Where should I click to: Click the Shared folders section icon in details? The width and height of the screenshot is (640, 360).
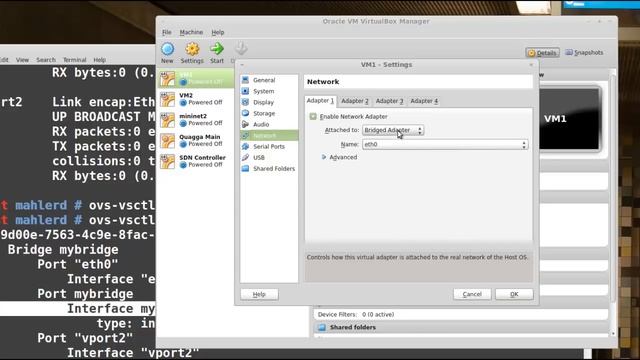(322, 327)
